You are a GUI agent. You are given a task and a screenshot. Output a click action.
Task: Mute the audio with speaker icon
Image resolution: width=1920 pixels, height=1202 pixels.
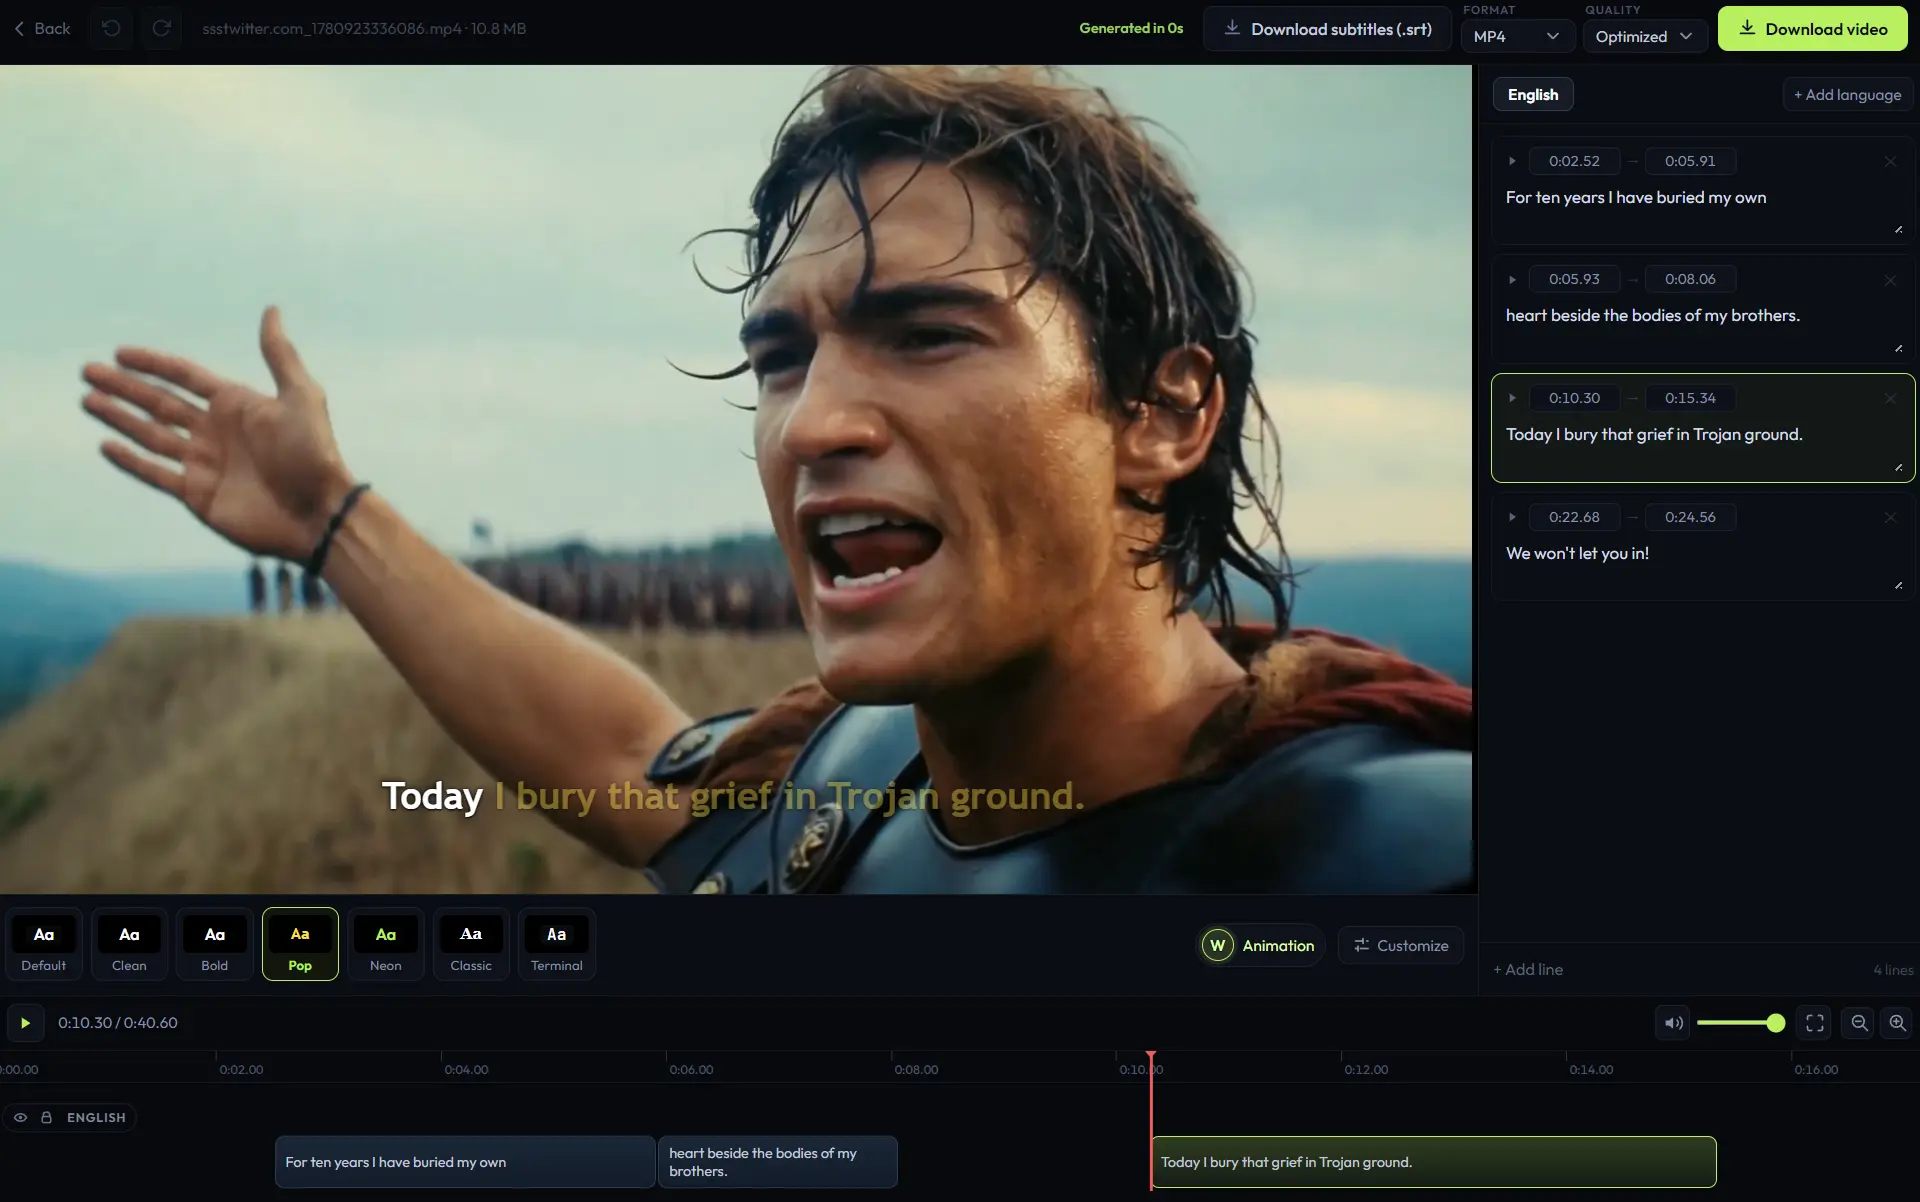click(1673, 1022)
